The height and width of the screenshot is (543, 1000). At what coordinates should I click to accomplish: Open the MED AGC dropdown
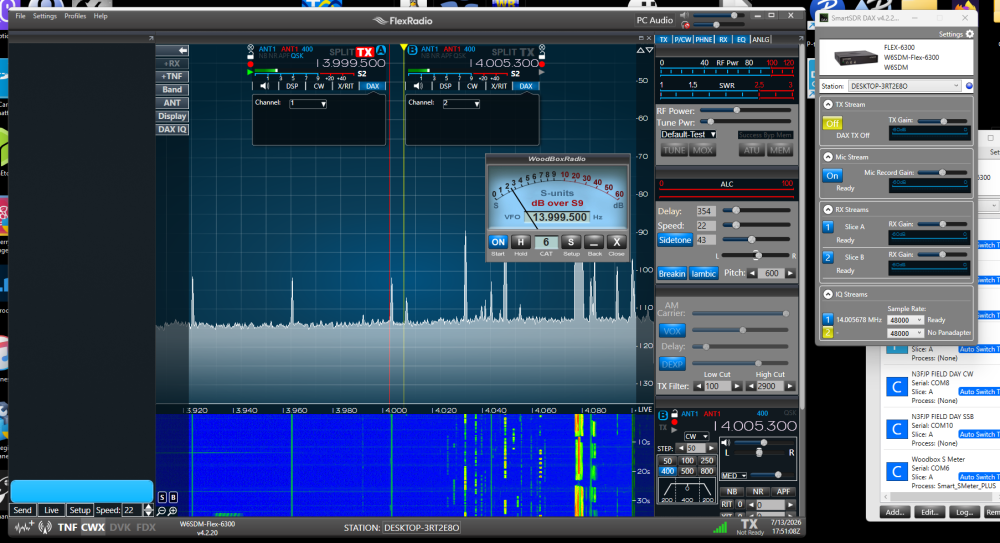click(x=734, y=475)
